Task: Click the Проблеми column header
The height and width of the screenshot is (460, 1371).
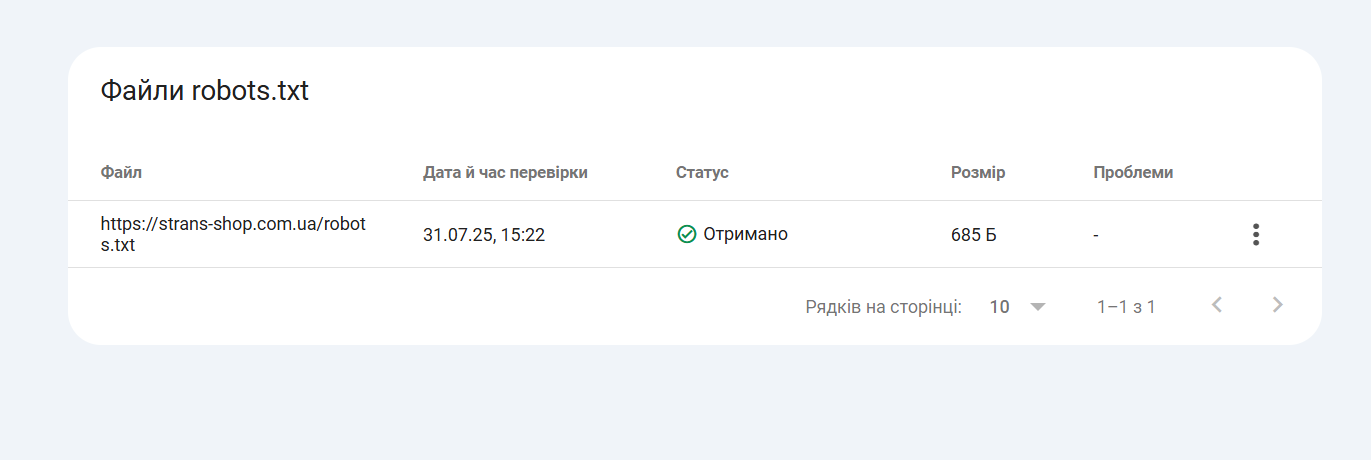Action: coord(1133,172)
